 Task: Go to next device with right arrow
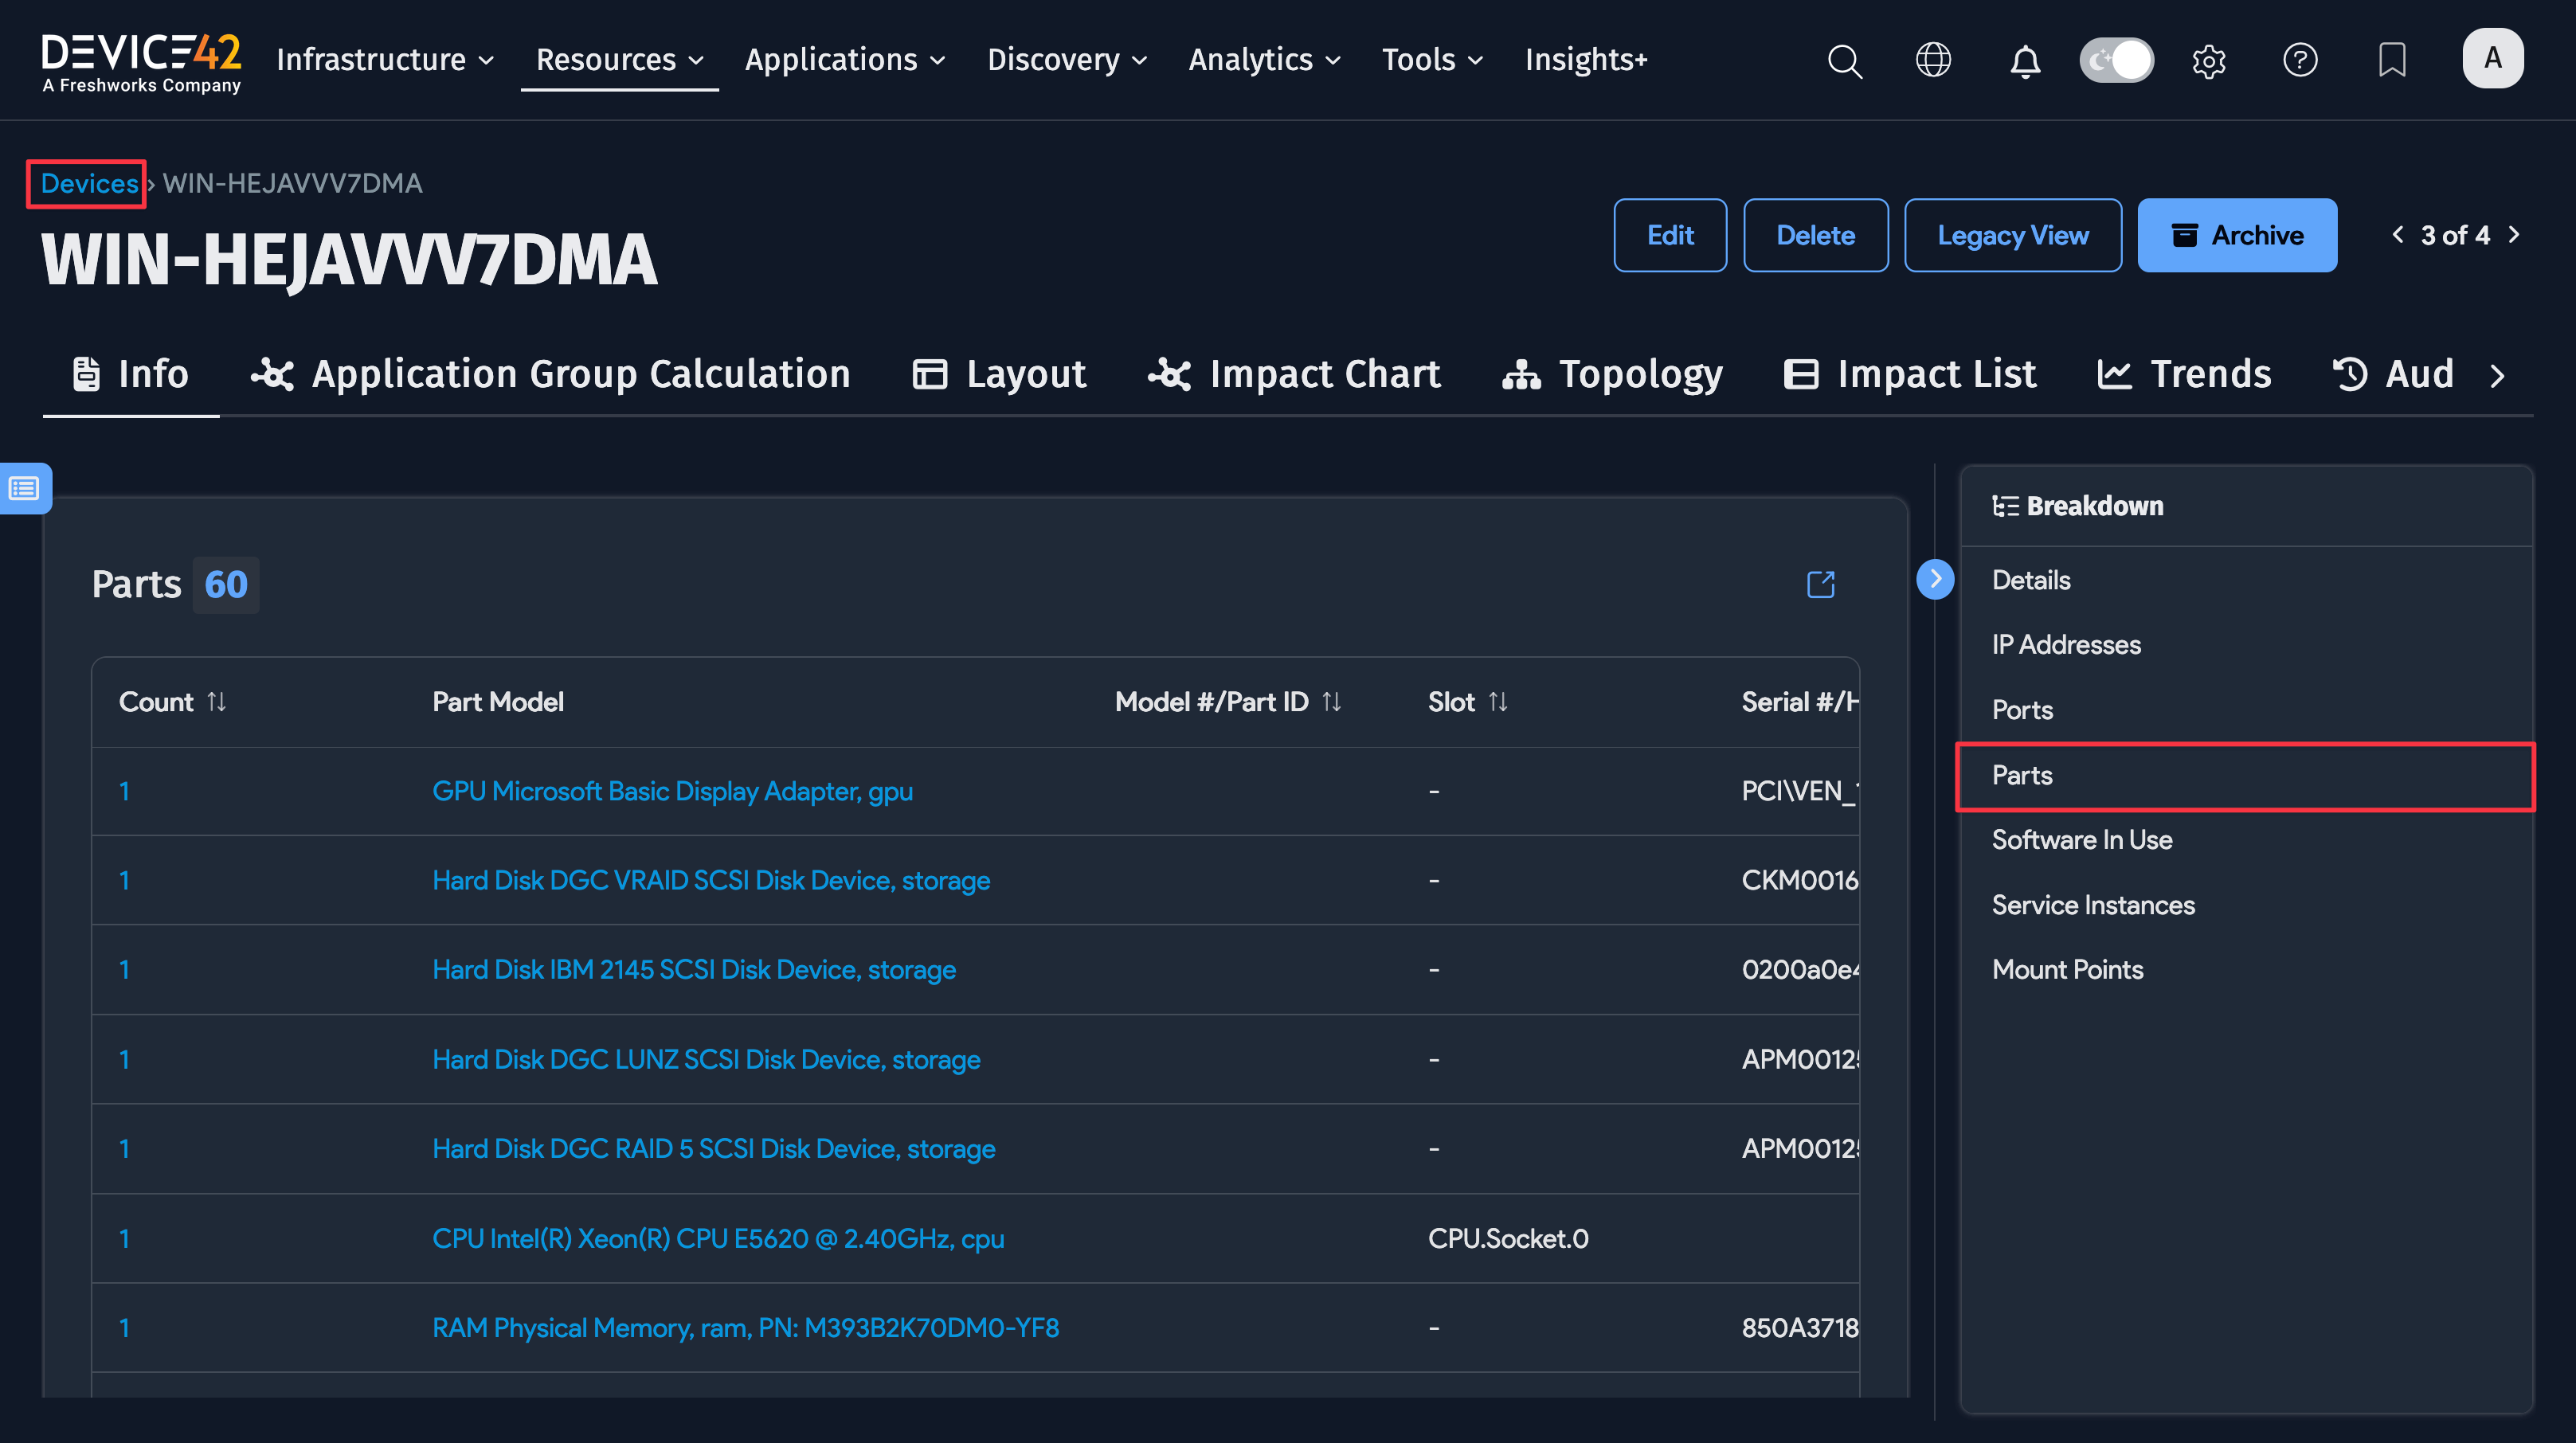pos(2514,235)
